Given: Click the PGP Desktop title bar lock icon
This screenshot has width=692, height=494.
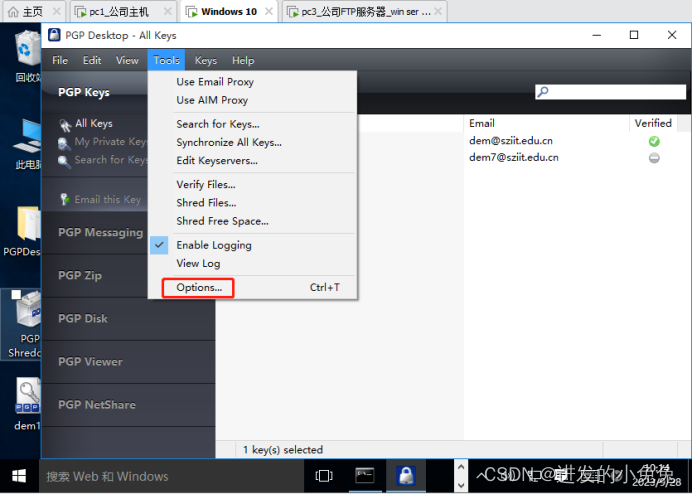Looking at the screenshot, I should 54,35.
